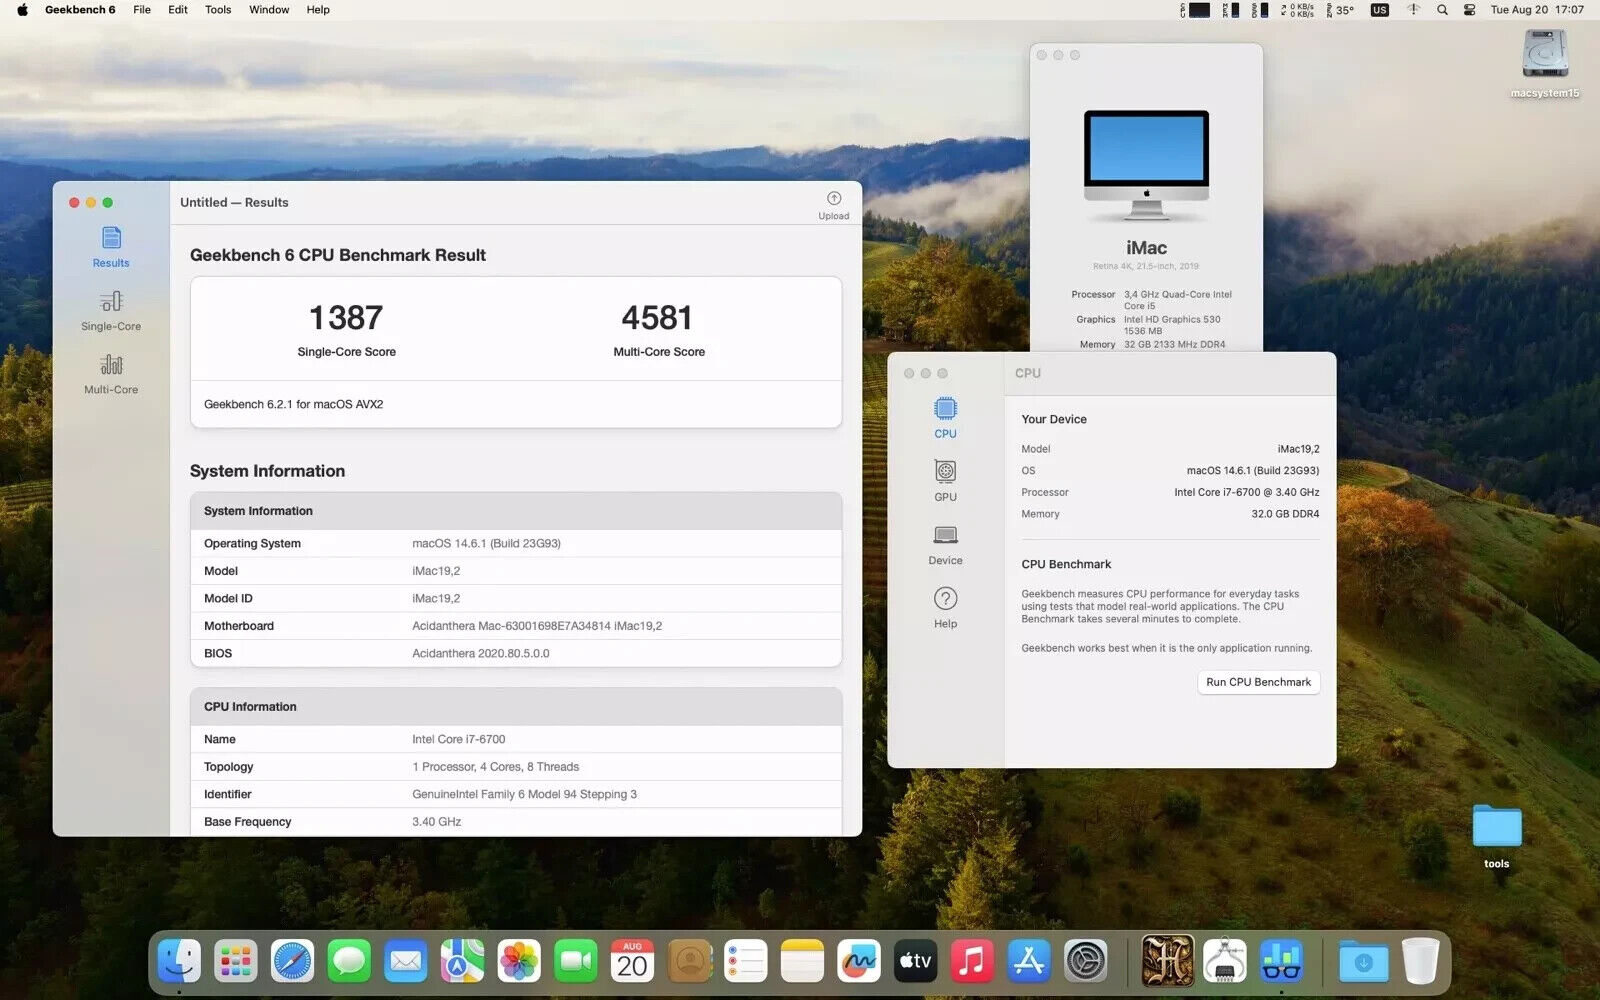Open Control Center in menu bar

1469,10
